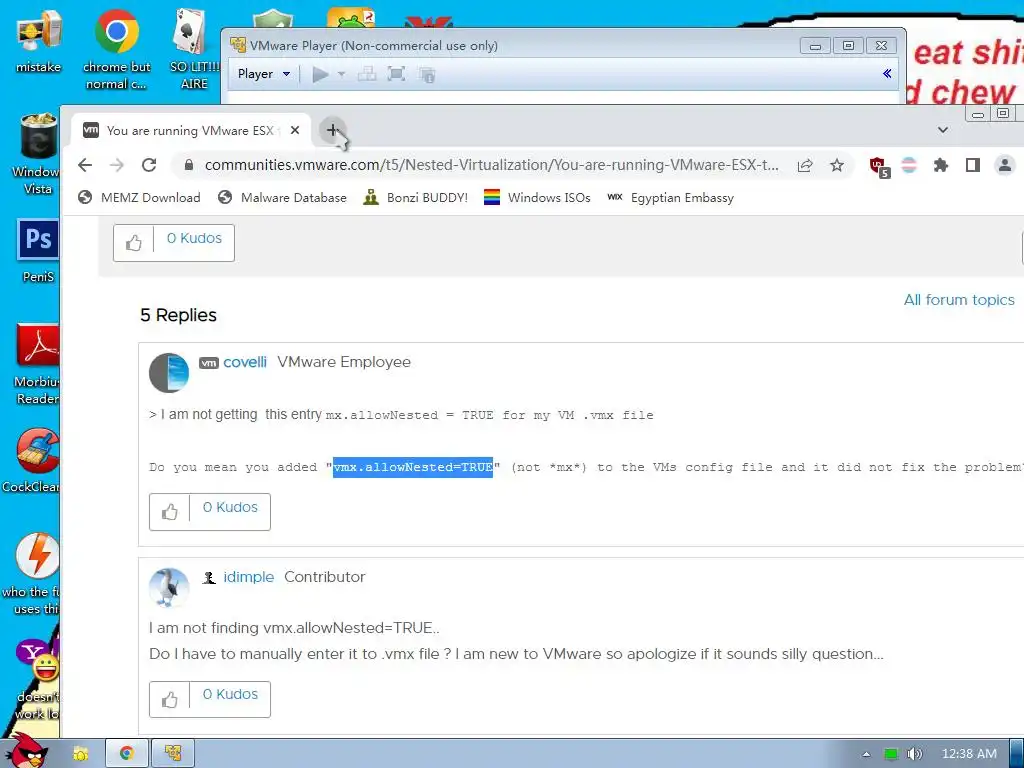Screen dimensions: 1024x768
Task: Click the 12:38 AM taskbar clock
Action: [969, 754]
